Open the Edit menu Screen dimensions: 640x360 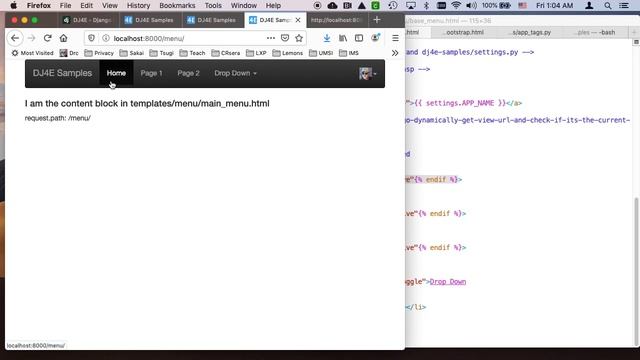(x=87, y=6)
